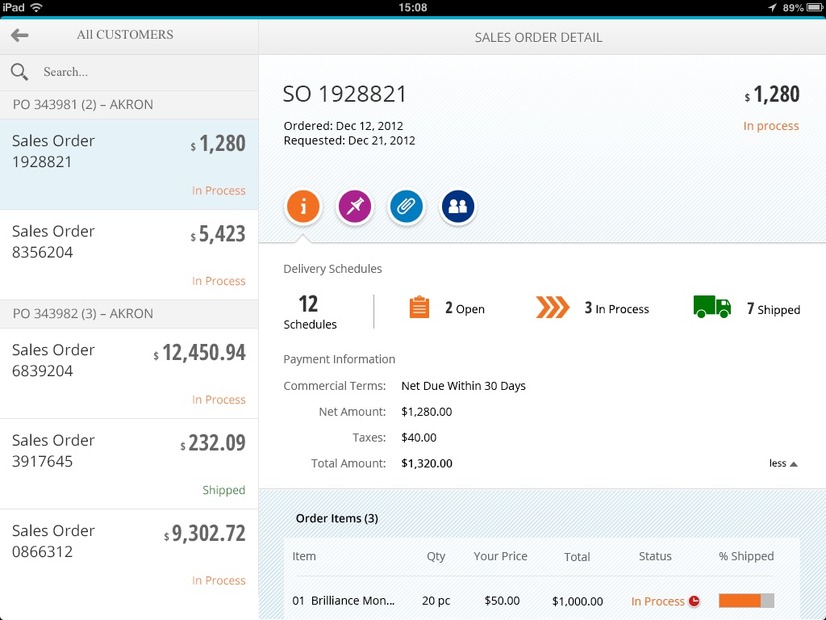Click the $12,450.94 order amount
This screenshot has width=826, height=620.
(x=200, y=353)
